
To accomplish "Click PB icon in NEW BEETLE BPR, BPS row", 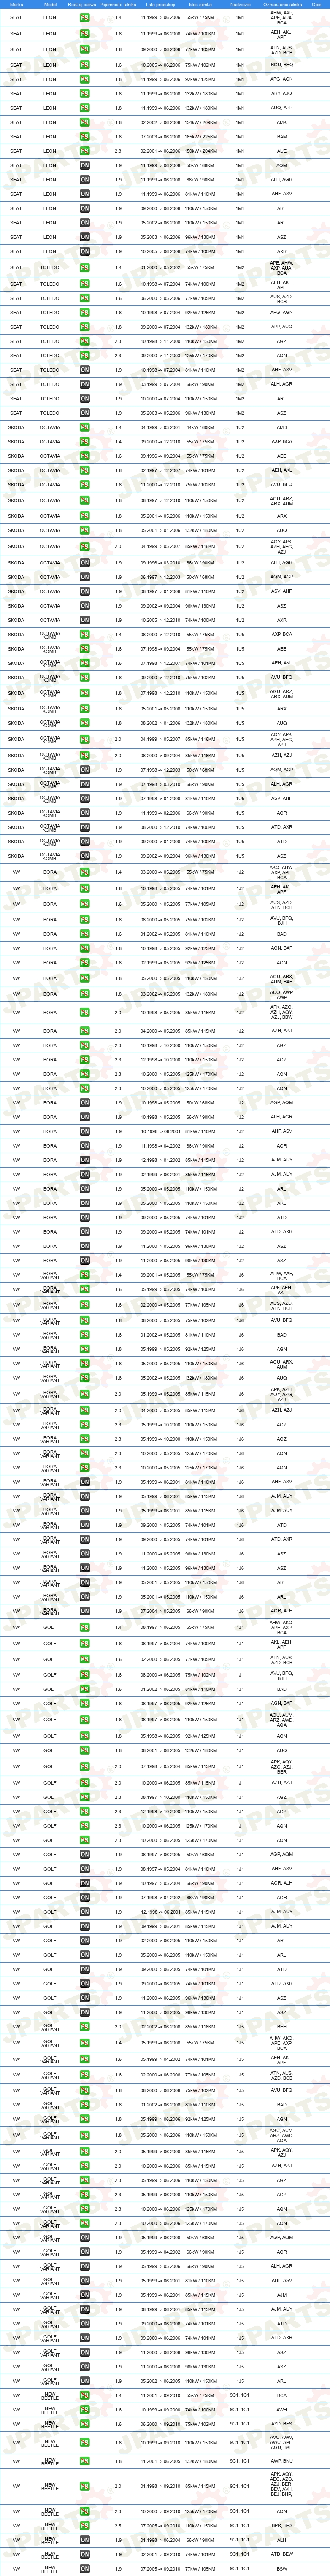I will pyautogui.click(x=85, y=2526).
